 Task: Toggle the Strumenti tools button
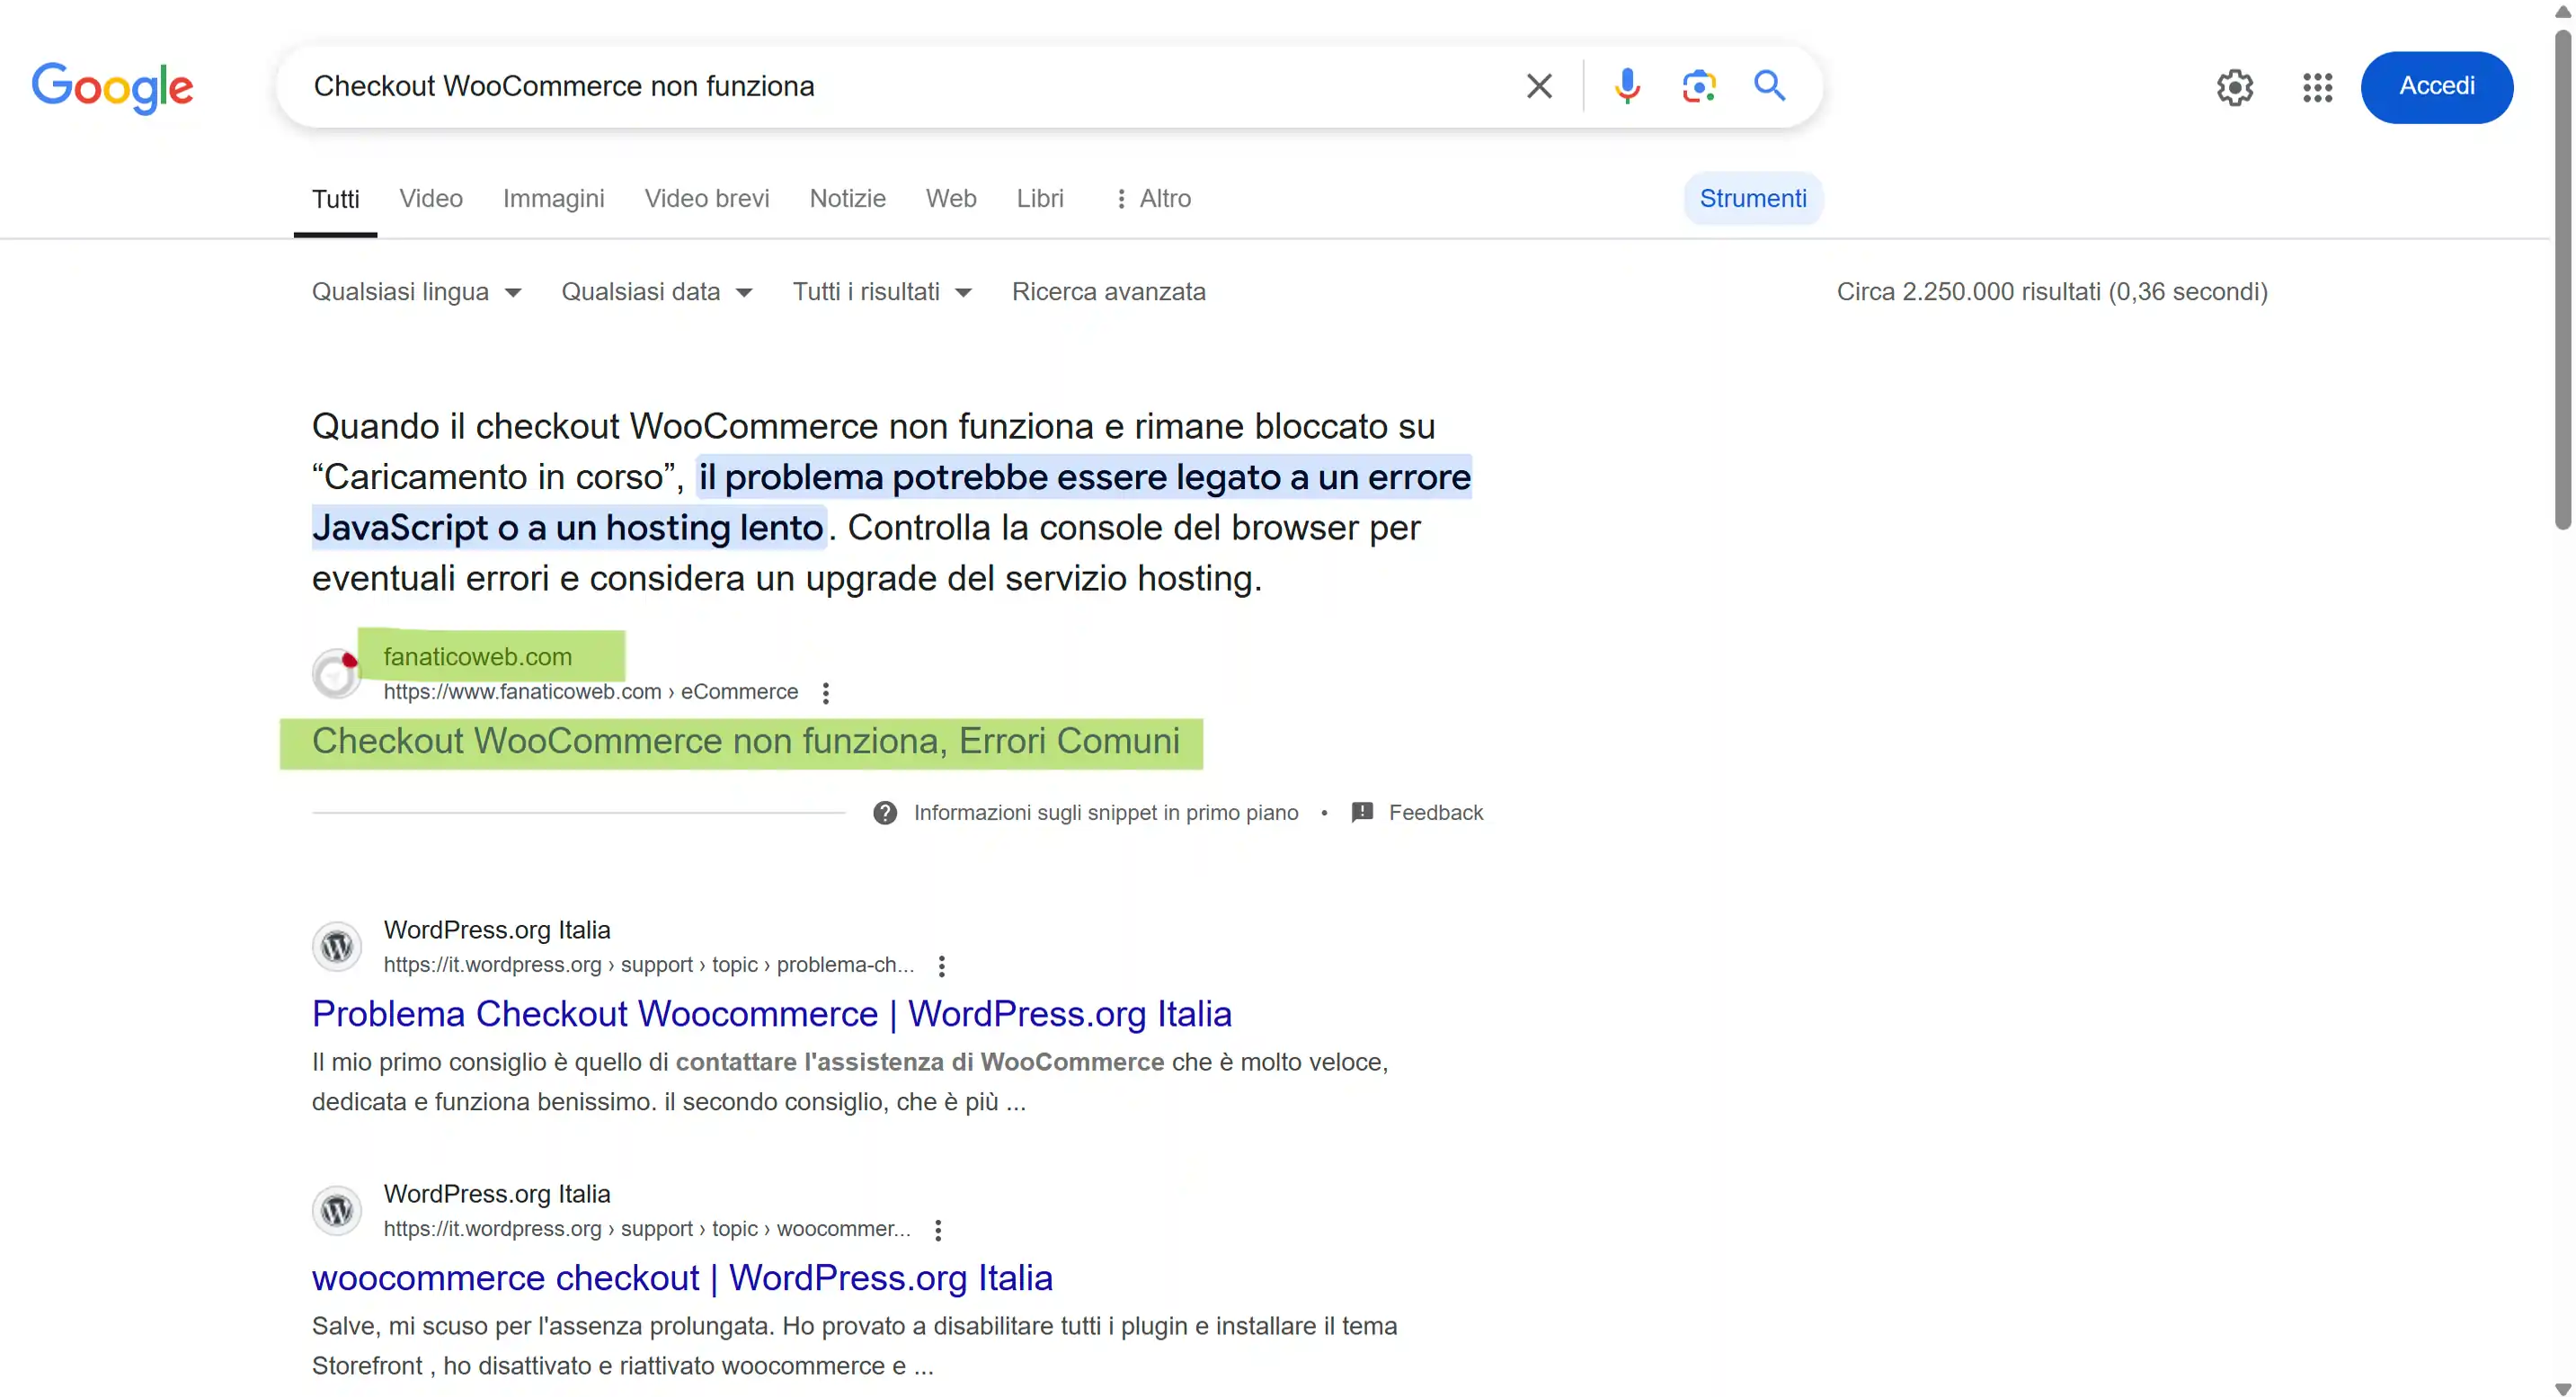(x=1752, y=198)
